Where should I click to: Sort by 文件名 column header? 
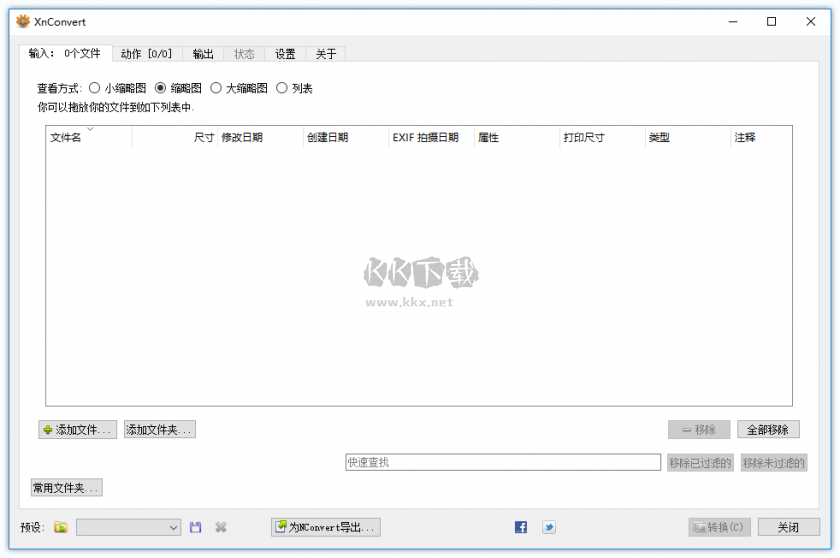click(x=89, y=137)
